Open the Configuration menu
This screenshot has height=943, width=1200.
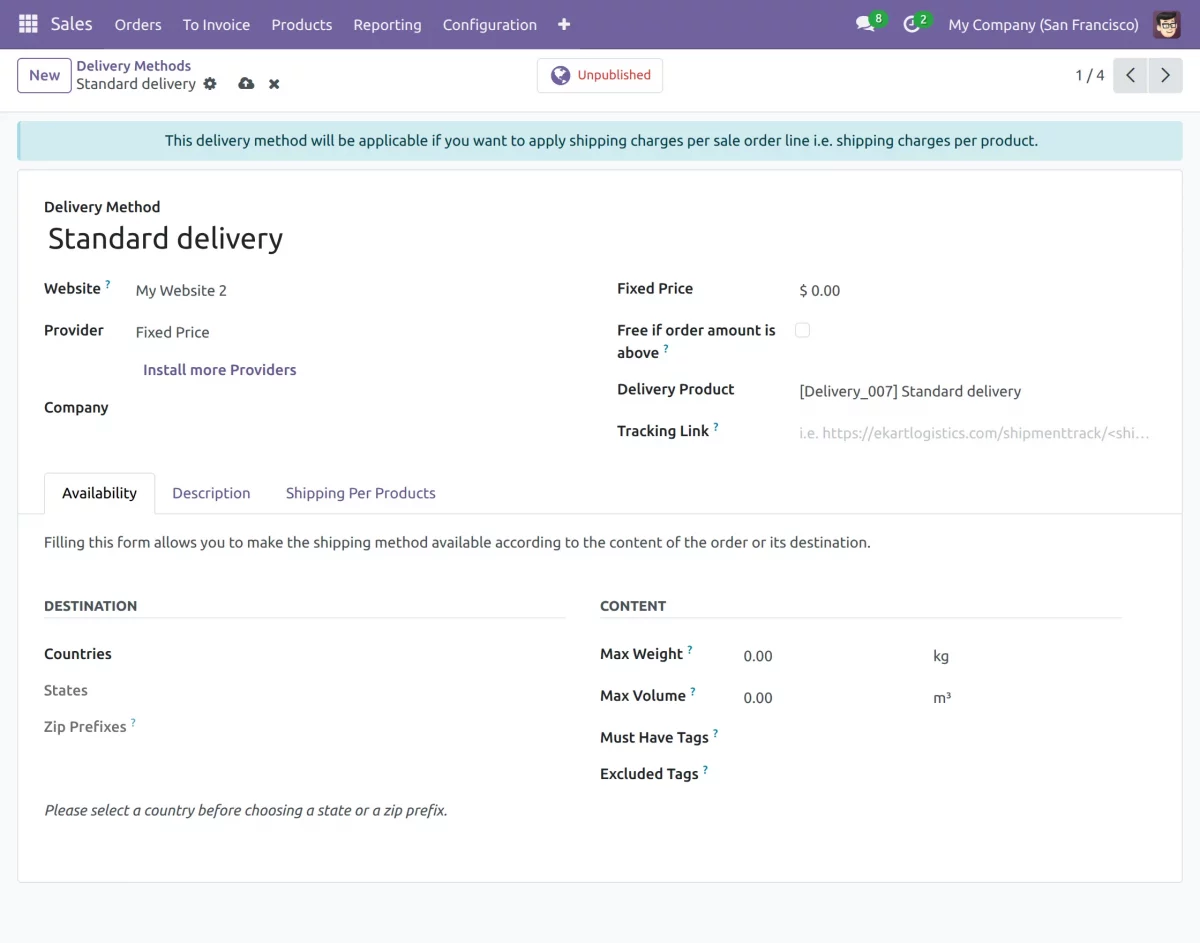tap(489, 24)
